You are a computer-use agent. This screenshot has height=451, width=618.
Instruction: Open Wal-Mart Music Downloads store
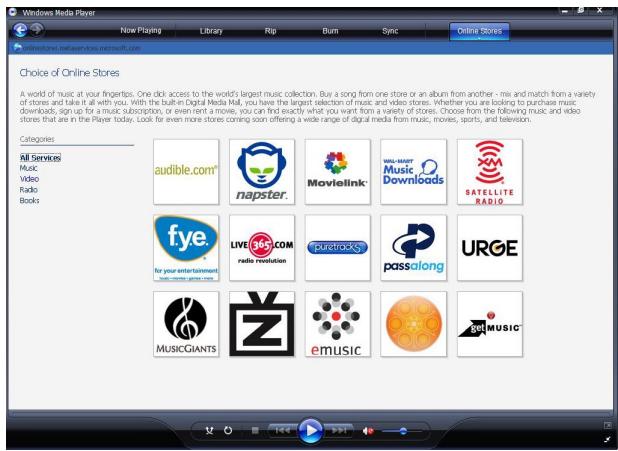point(413,172)
